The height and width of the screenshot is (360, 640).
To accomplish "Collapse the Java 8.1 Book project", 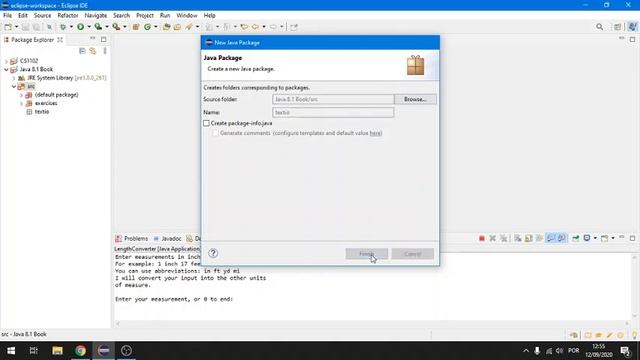I will pos(6,69).
